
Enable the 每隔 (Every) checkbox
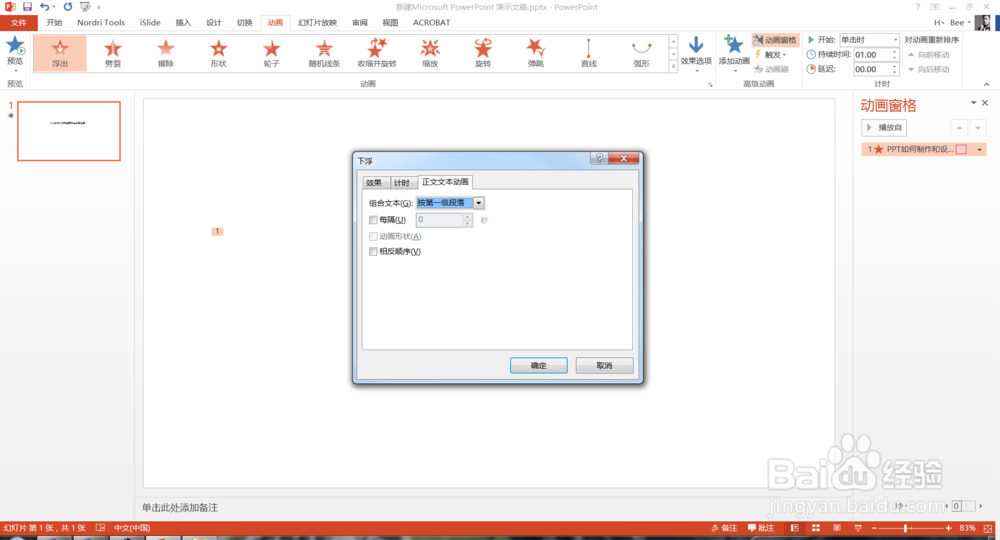(373, 220)
